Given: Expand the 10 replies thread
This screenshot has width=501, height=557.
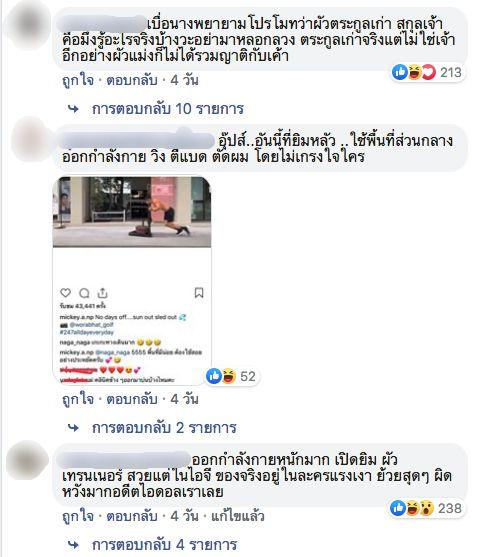Looking at the screenshot, I should click(x=168, y=109).
